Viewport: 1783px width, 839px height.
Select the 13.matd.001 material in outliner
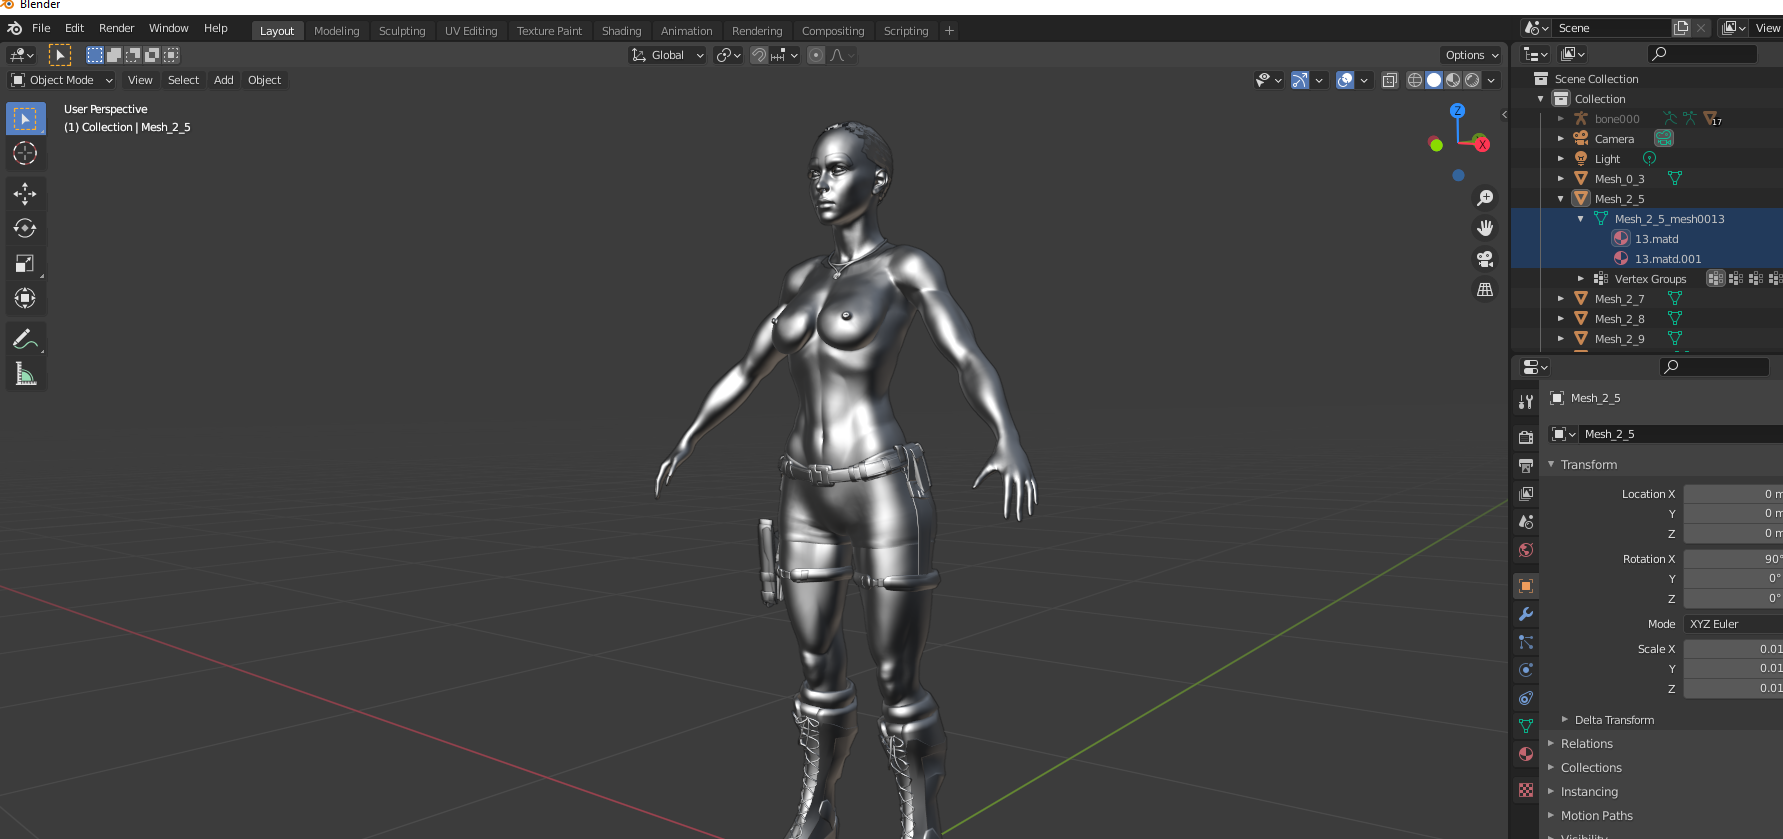(1667, 259)
